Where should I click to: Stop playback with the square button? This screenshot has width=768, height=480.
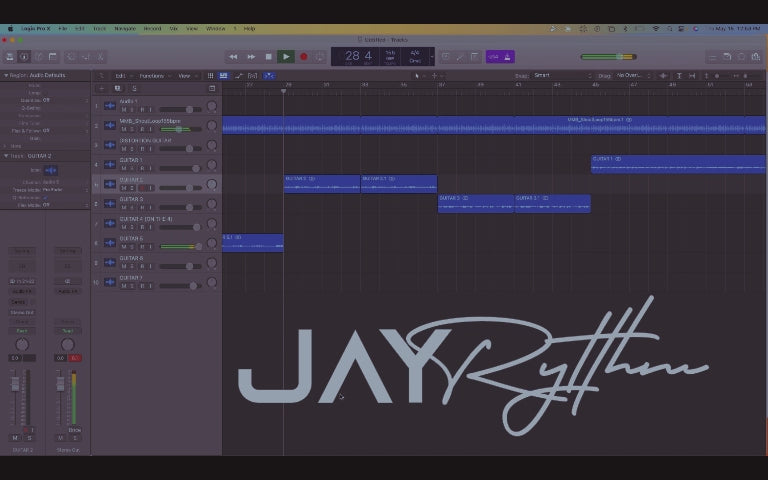tap(268, 57)
